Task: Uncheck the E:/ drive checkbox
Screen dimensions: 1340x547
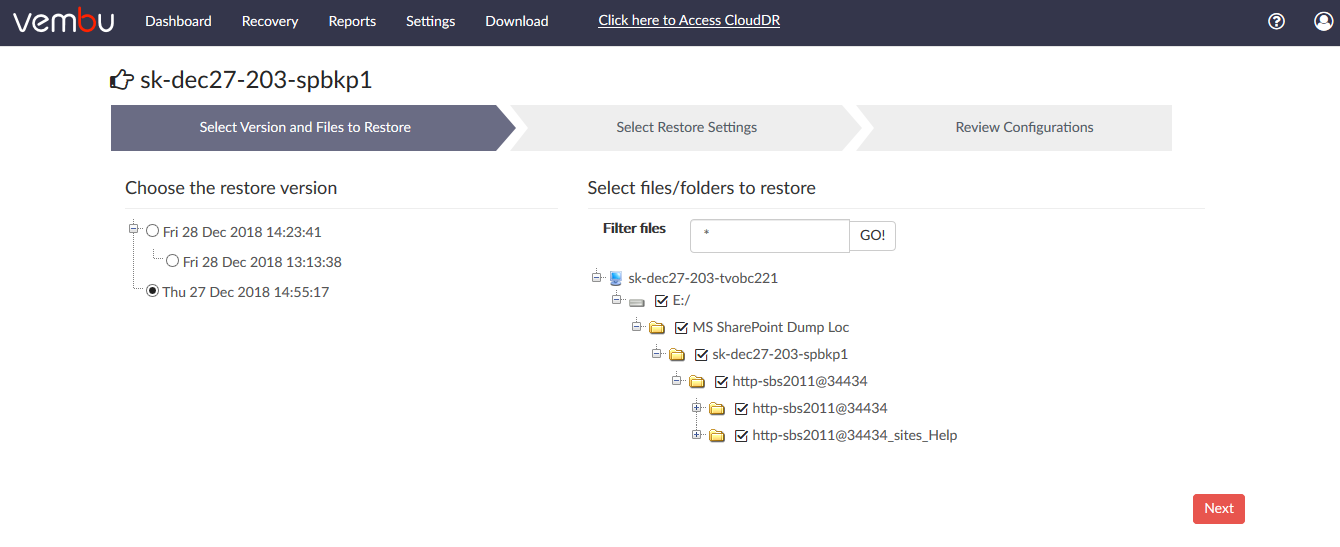Action: click(x=661, y=300)
